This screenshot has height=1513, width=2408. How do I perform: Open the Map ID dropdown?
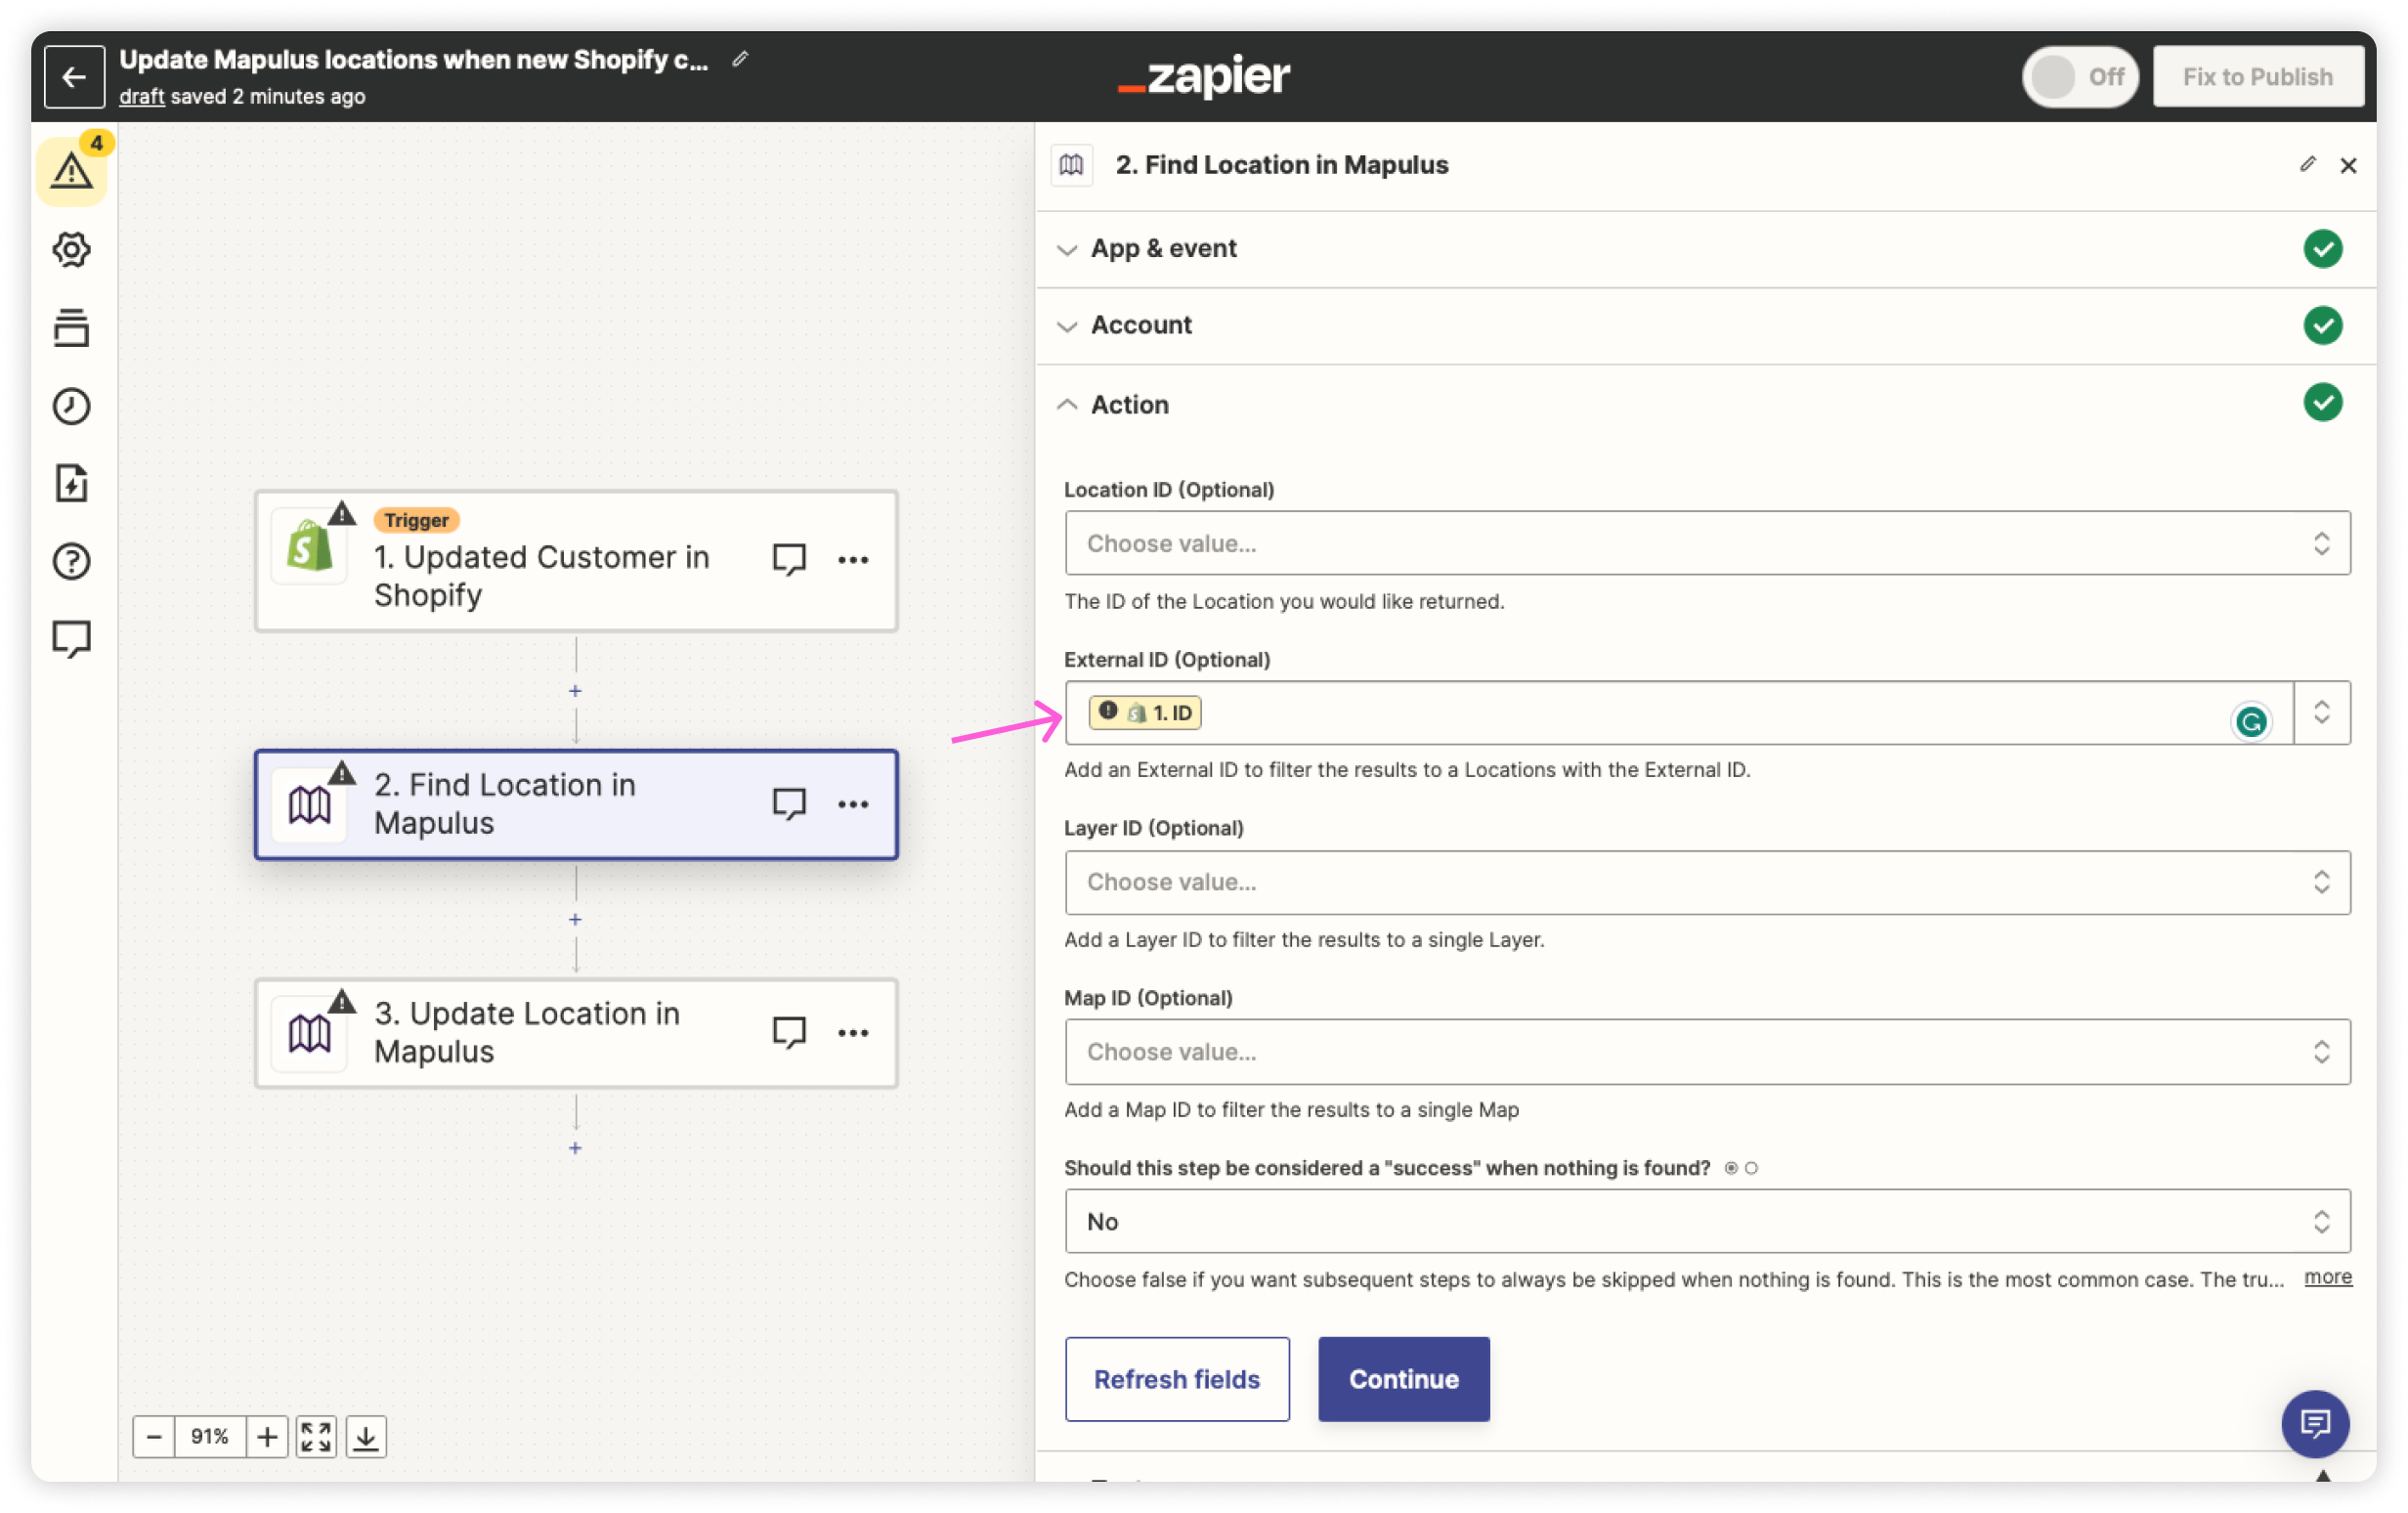click(x=1708, y=1052)
